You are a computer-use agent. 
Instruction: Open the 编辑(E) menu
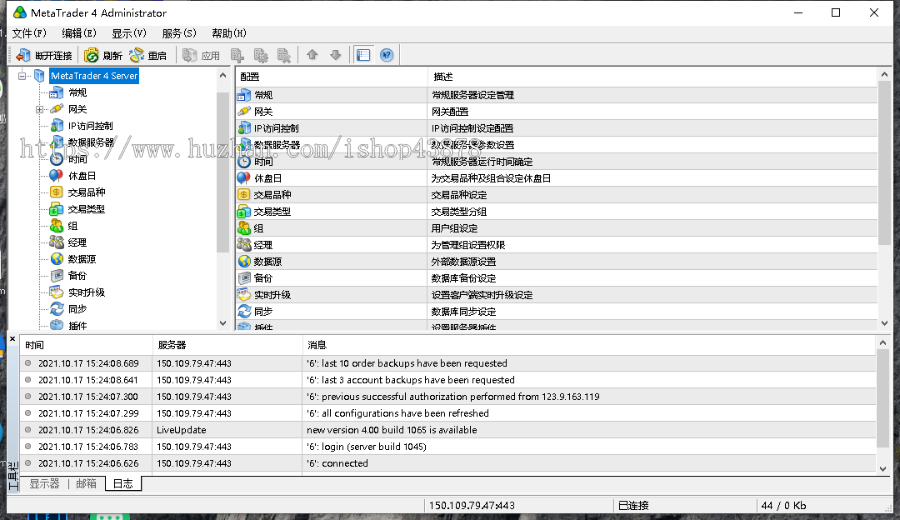pos(79,33)
